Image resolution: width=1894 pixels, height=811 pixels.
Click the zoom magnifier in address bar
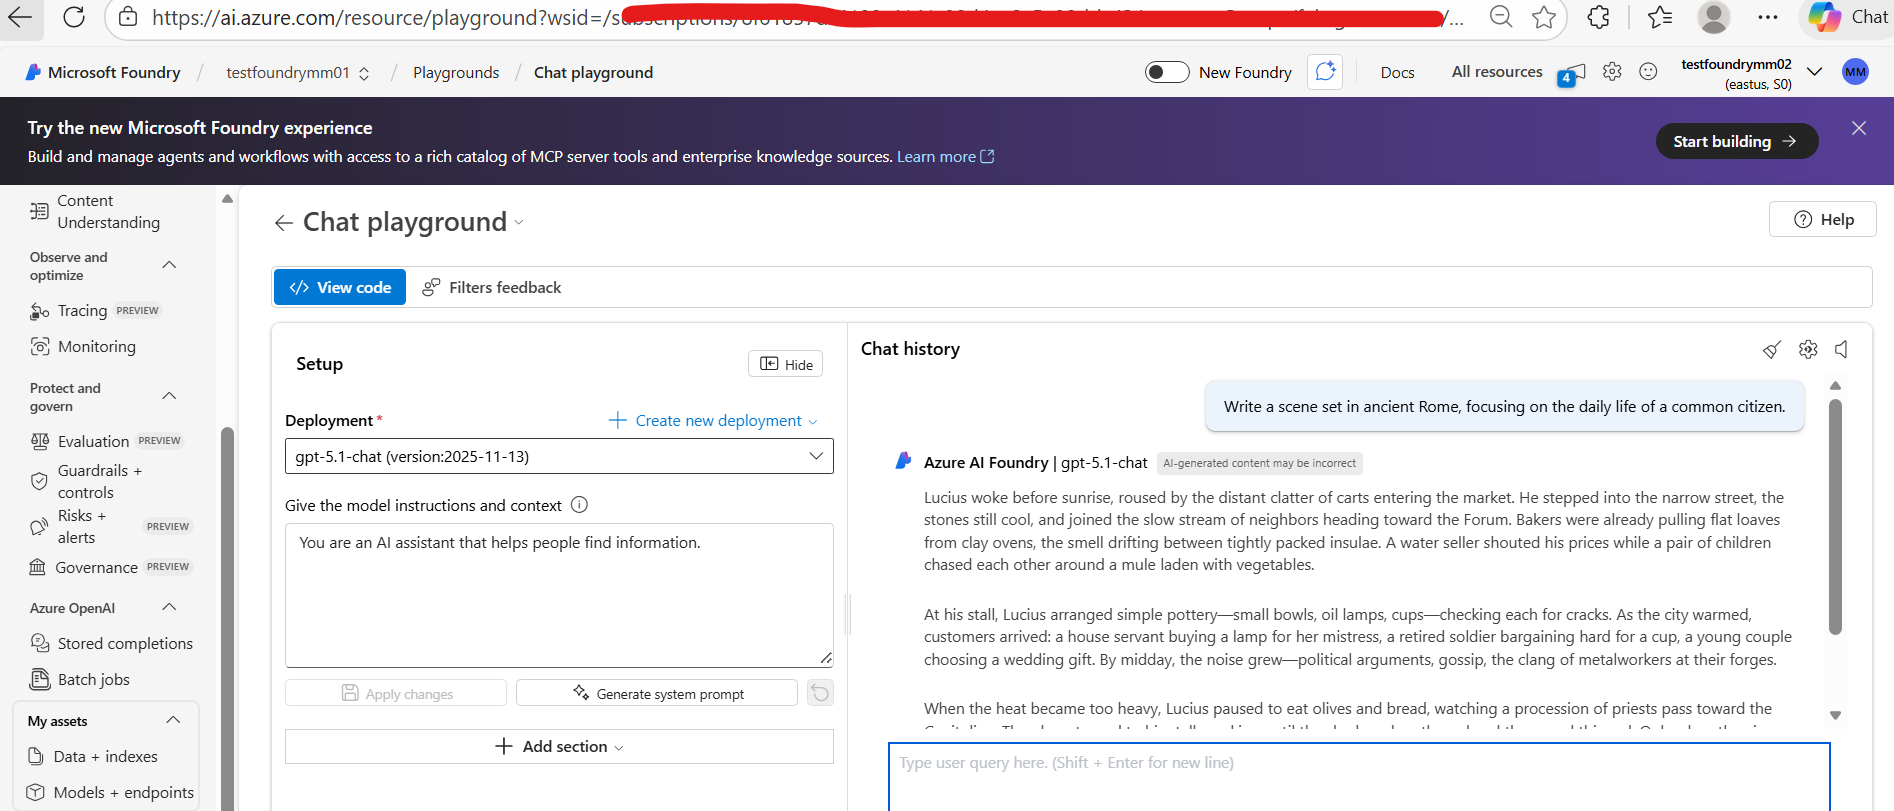point(1501,17)
